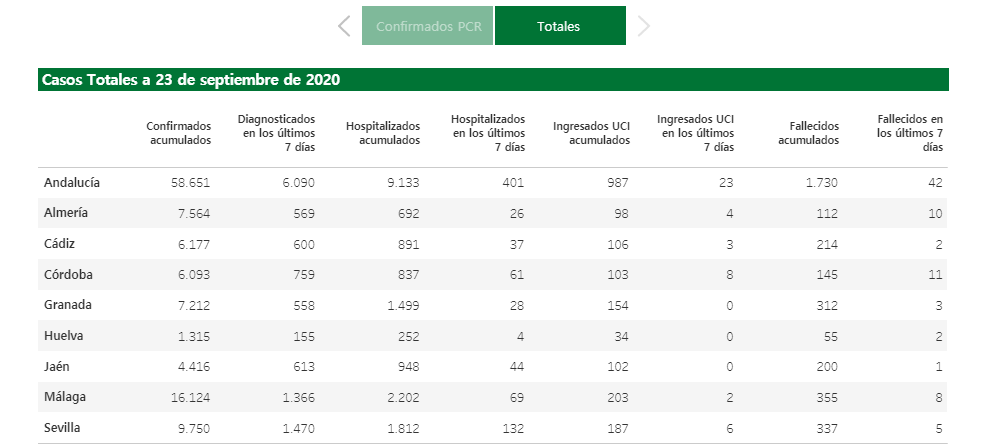Select the Jaén row label
The image size is (982, 447).
(58, 366)
